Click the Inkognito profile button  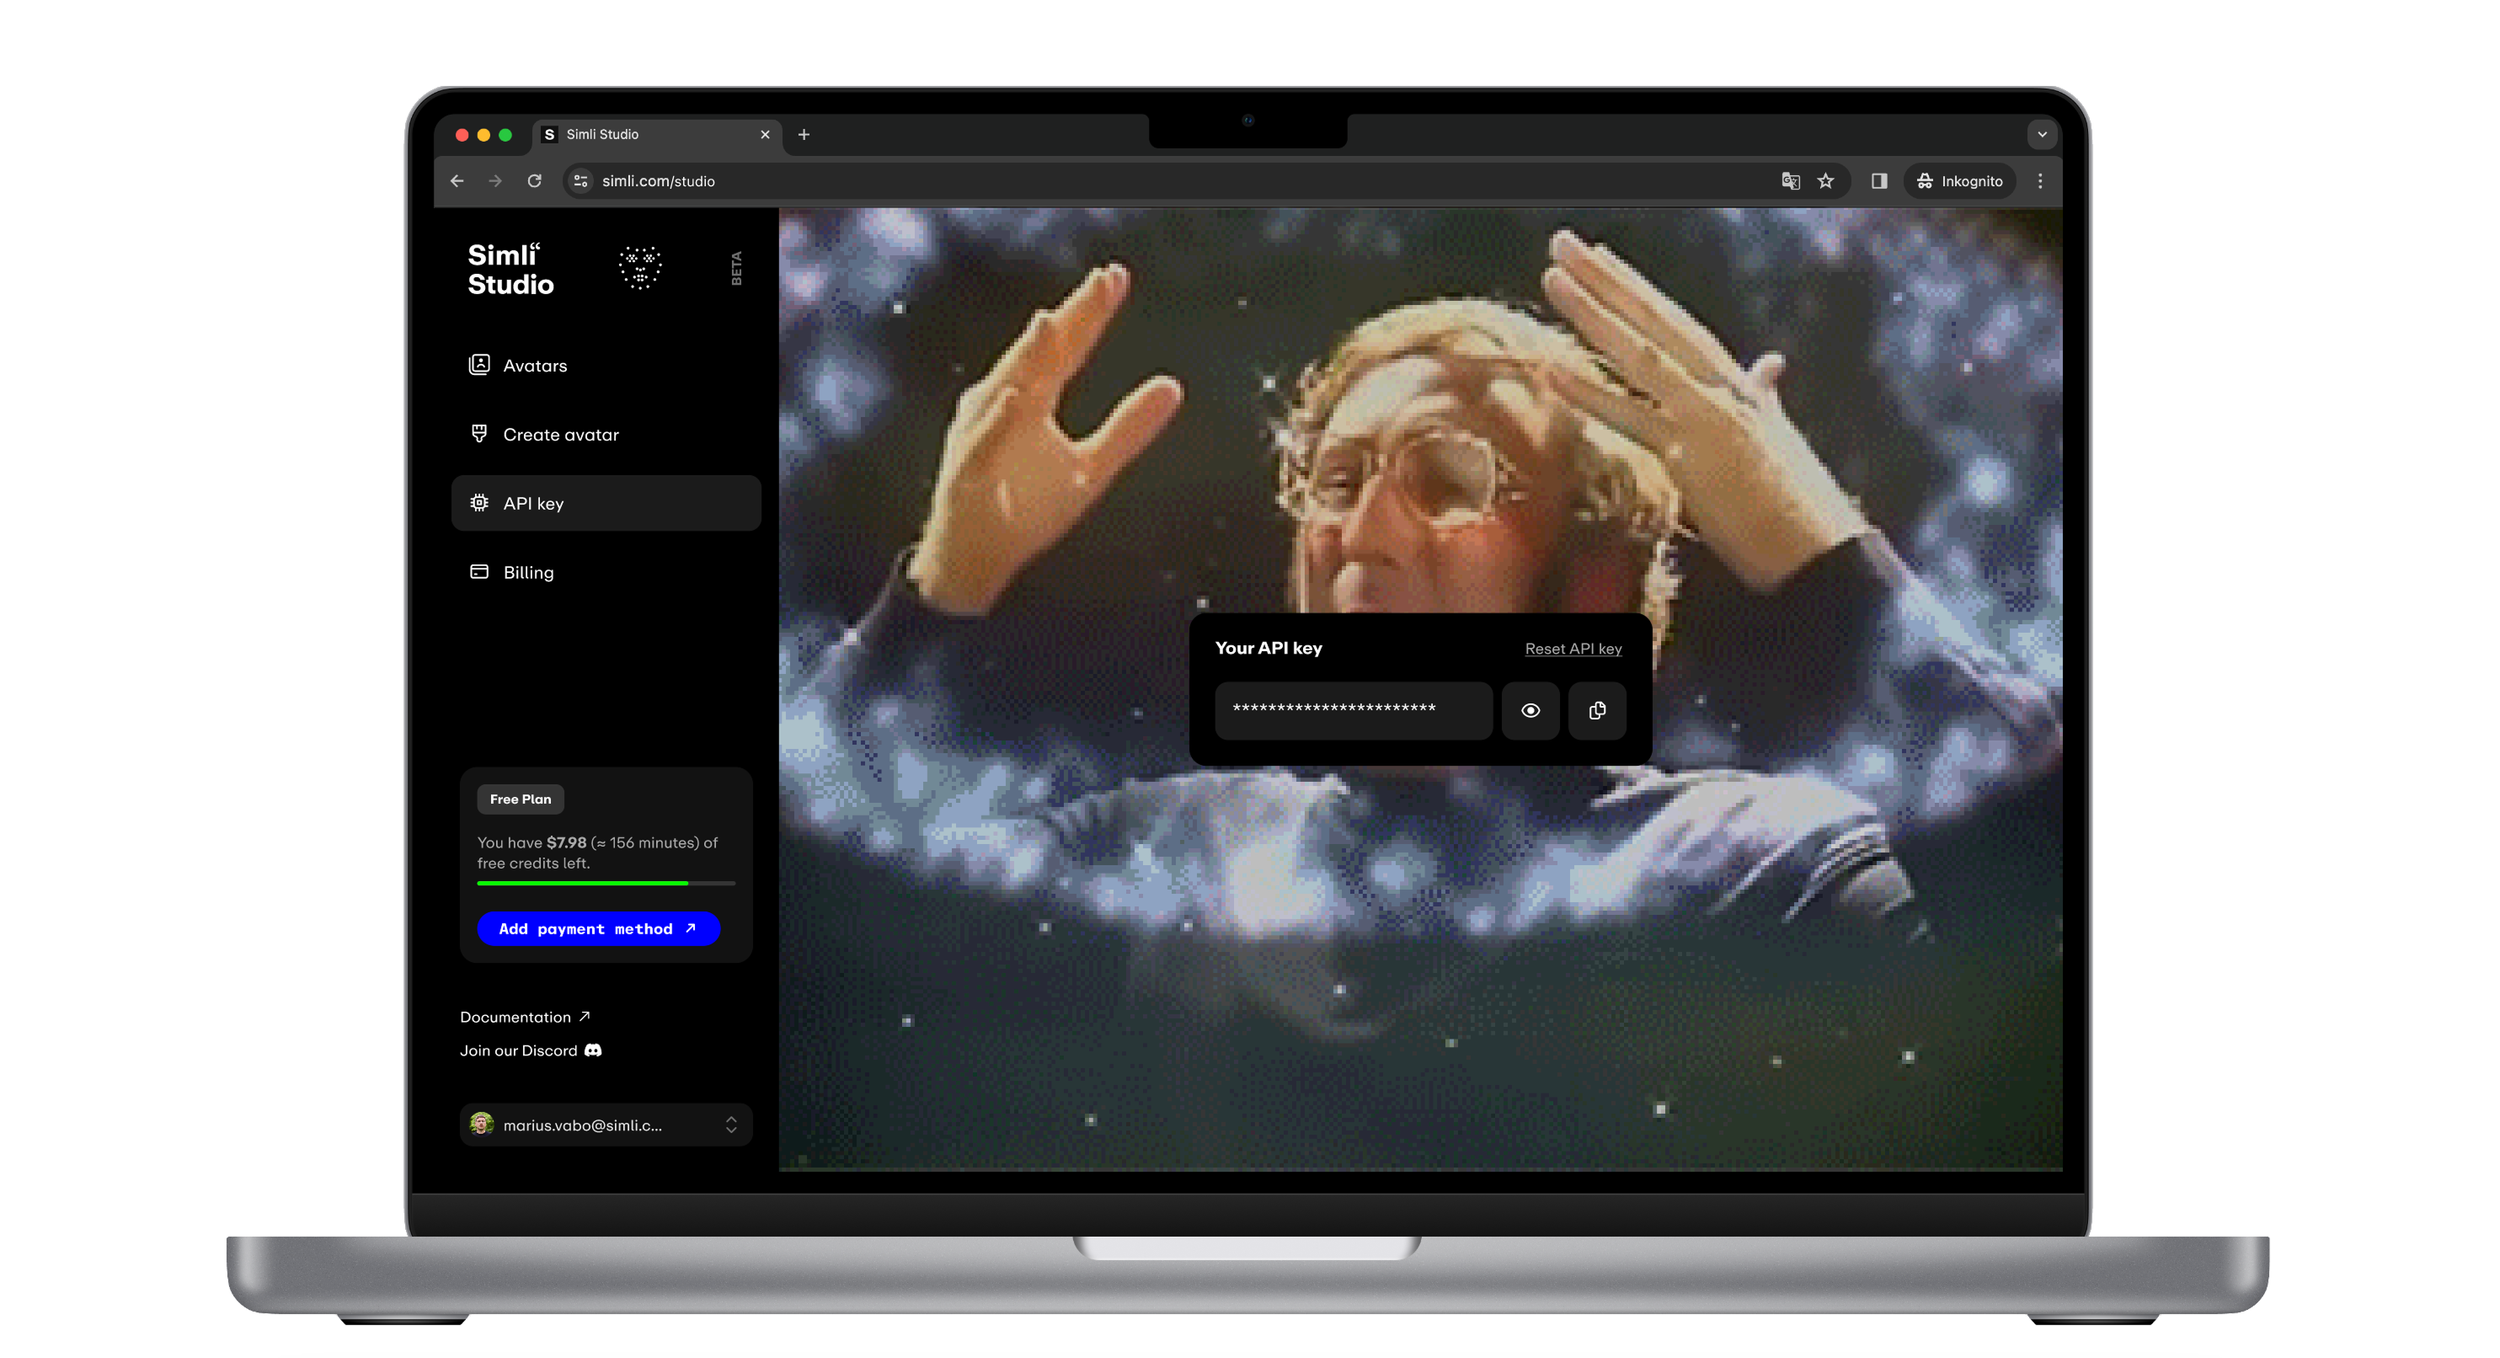pyautogui.click(x=1959, y=181)
